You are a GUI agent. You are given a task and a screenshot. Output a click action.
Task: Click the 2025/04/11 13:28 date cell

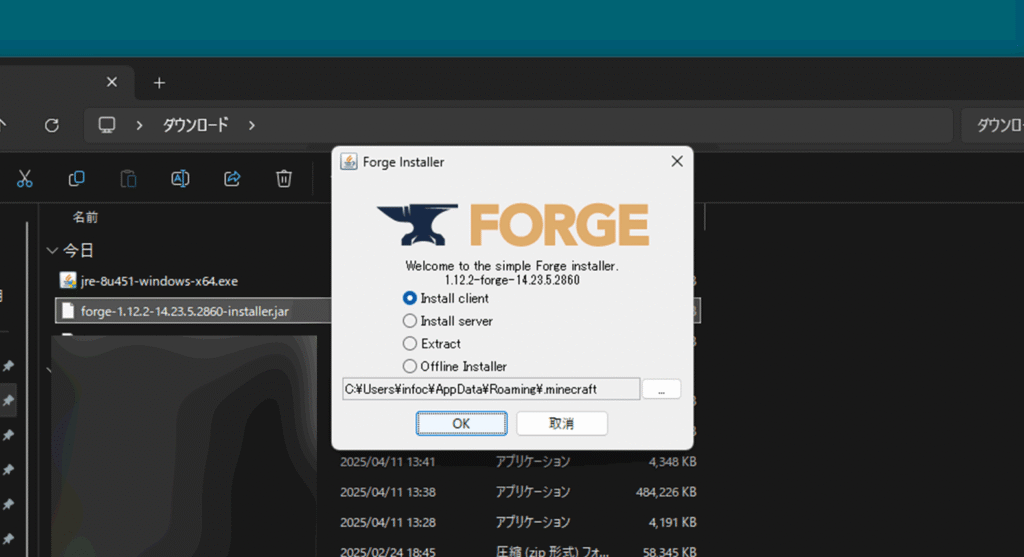tap(387, 522)
